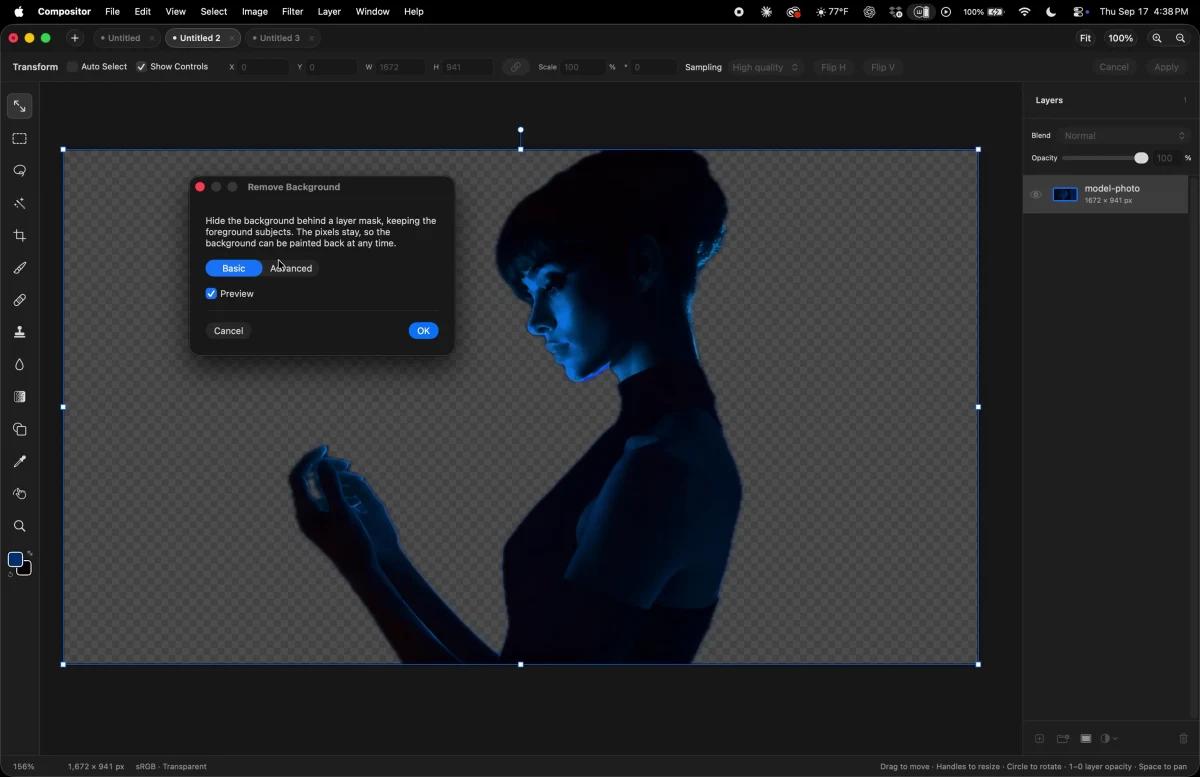The height and width of the screenshot is (777, 1200).
Task: Select the gradient tool
Action: tap(19, 397)
